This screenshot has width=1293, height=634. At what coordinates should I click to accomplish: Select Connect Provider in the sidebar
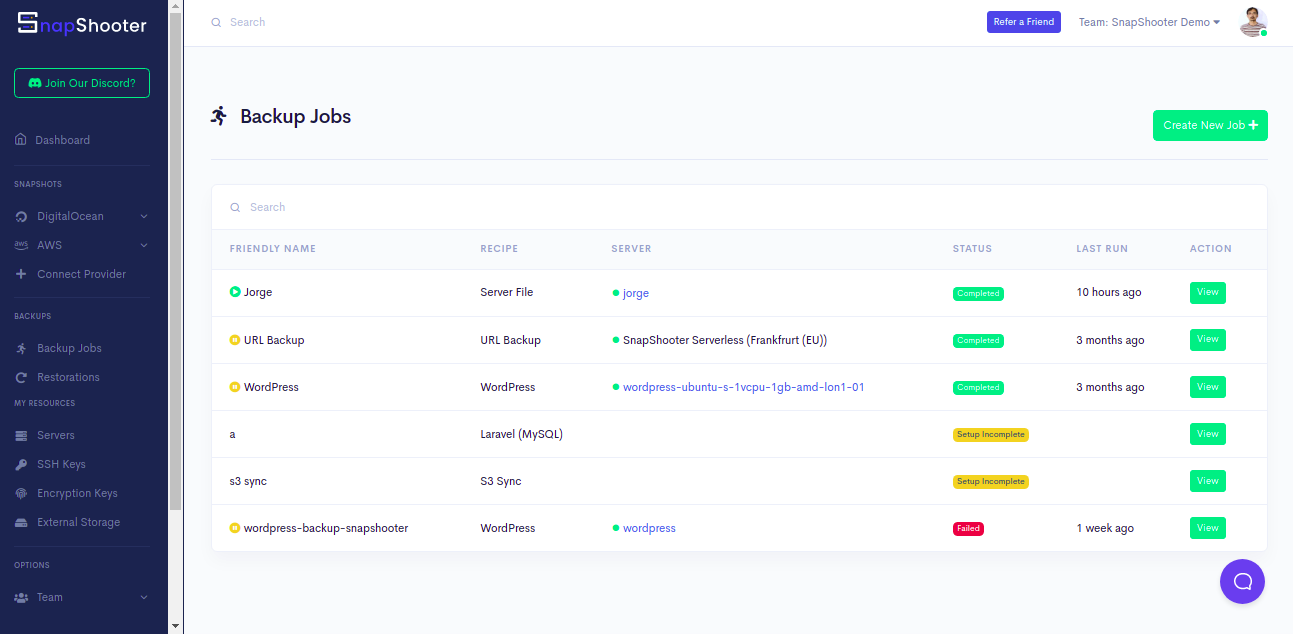pyautogui.click(x=82, y=274)
